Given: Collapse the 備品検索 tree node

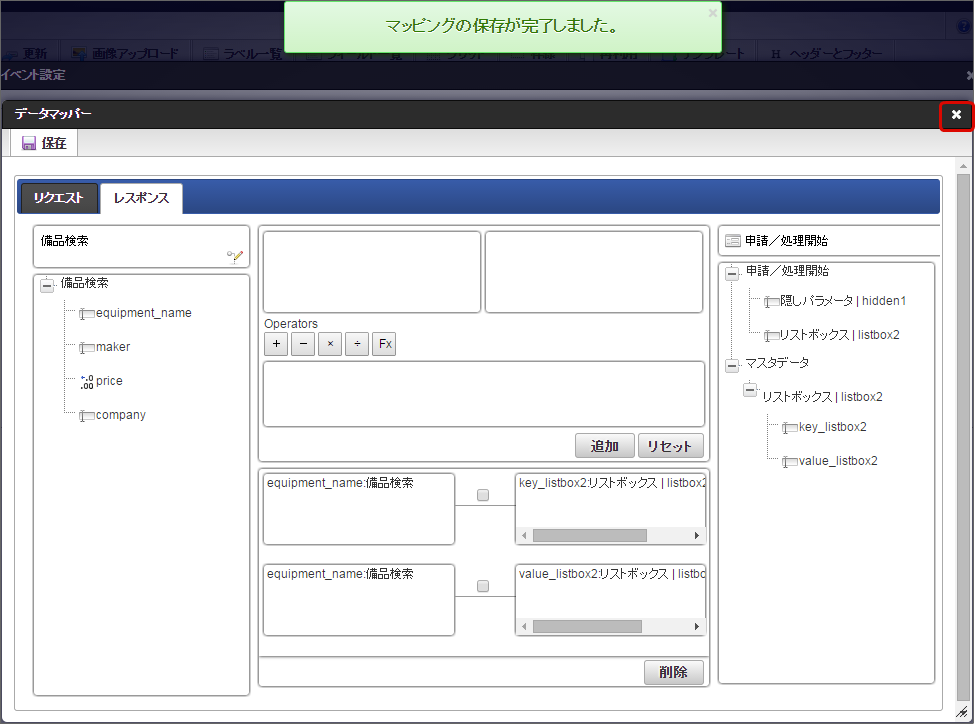Looking at the screenshot, I should click(x=47, y=286).
